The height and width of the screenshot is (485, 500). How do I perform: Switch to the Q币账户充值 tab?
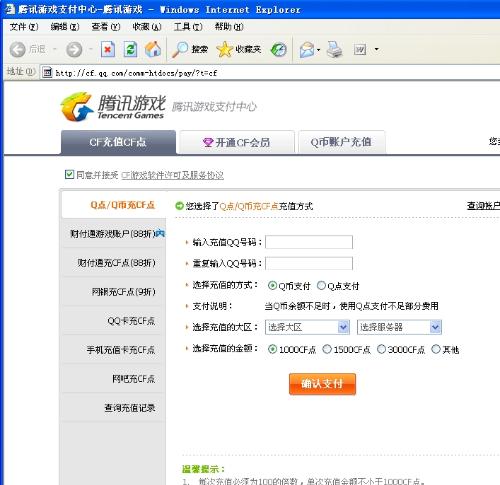tap(342, 142)
